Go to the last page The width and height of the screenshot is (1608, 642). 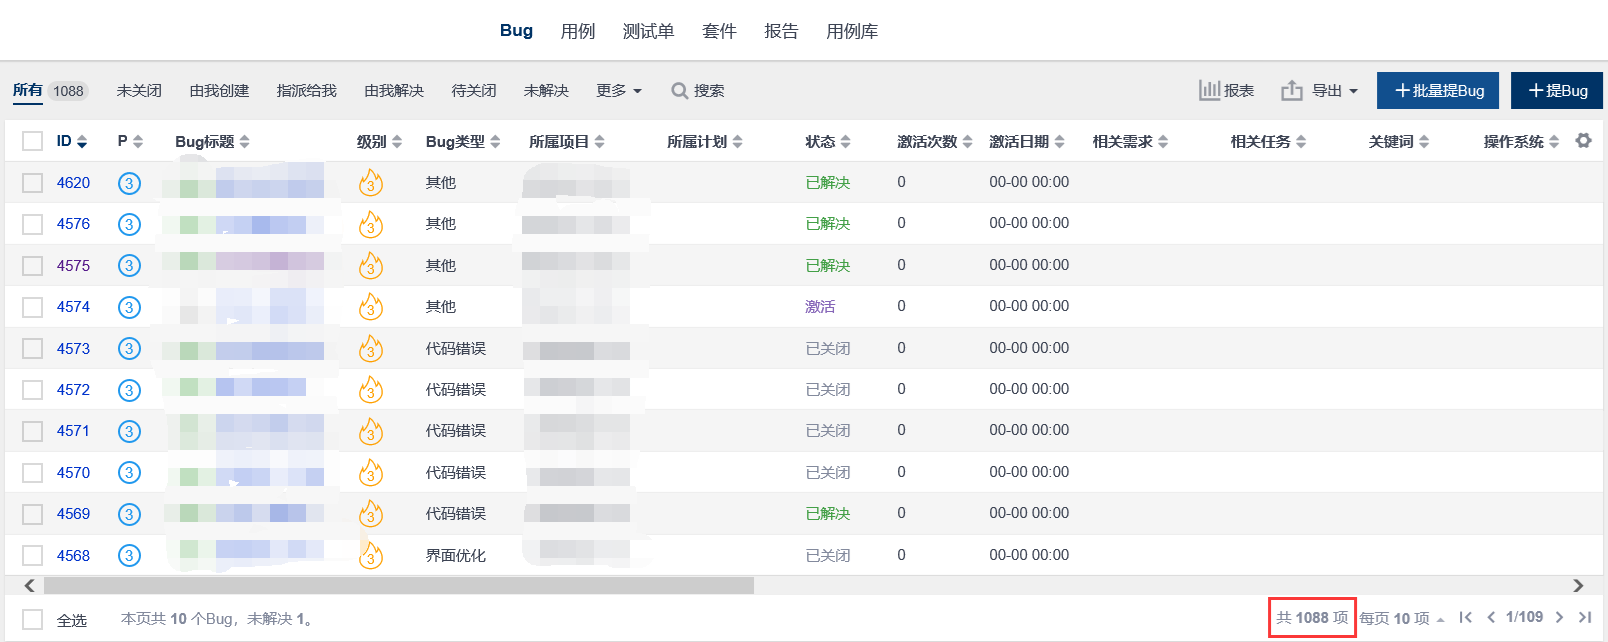point(1585,617)
